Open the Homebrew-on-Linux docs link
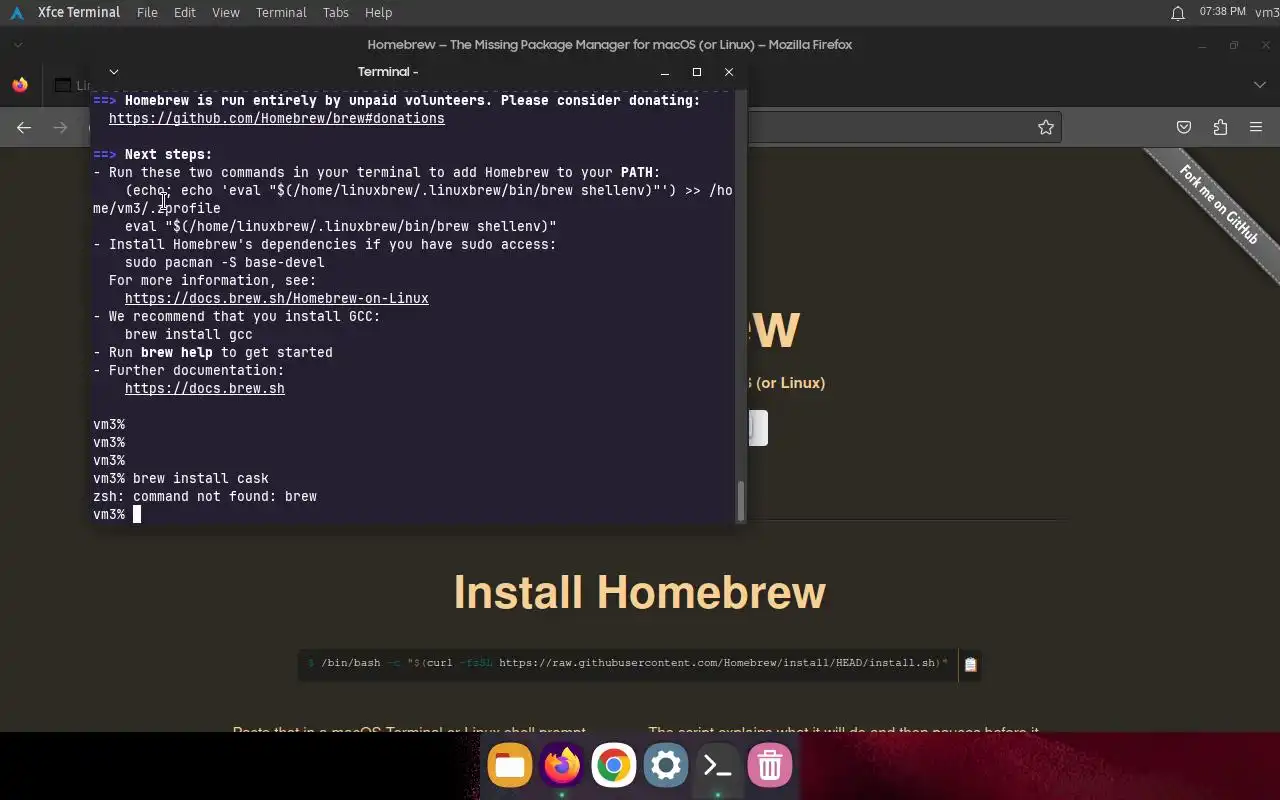The width and height of the screenshot is (1280, 800). coord(277,298)
